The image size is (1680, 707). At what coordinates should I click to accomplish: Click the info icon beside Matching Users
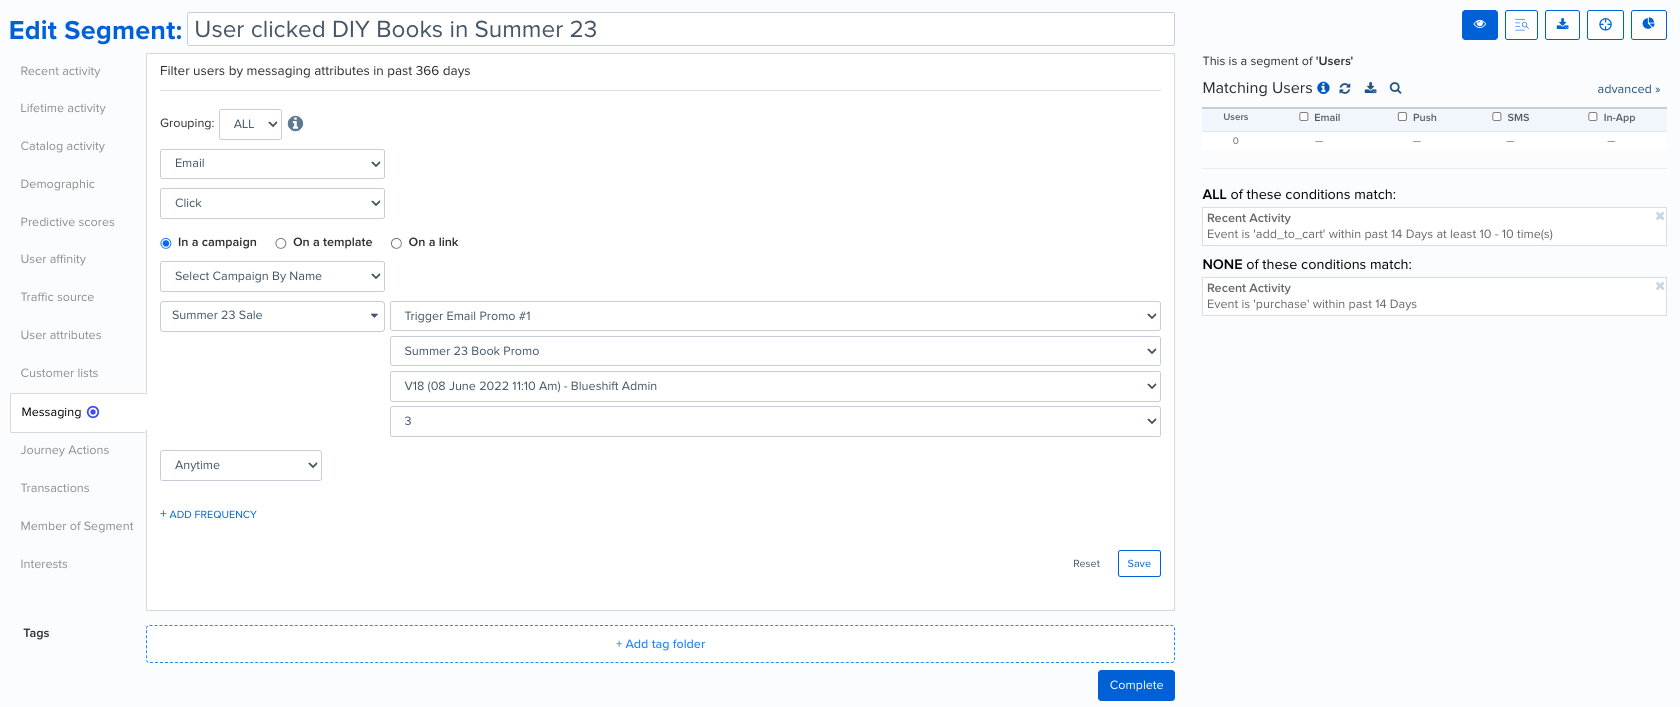click(1323, 88)
